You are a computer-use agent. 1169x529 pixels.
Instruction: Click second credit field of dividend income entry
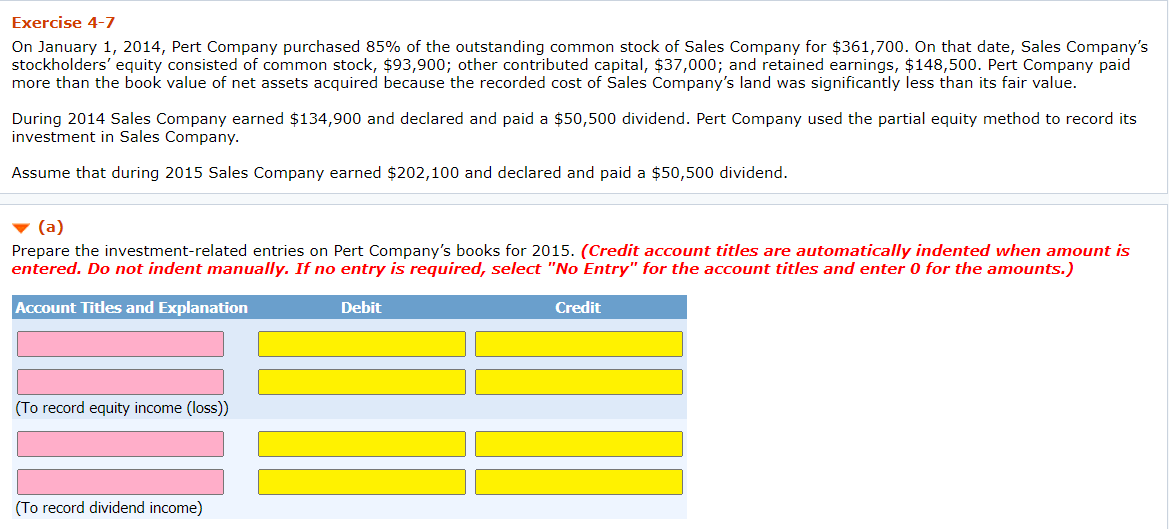pyautogui.click(x=579, y=482)
